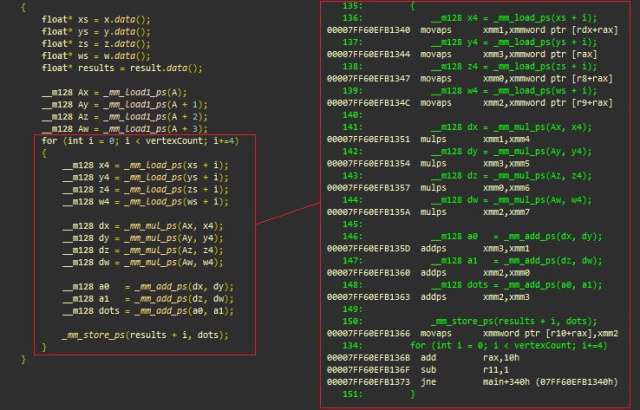Click the 'sub r11,1' instruction
640x410 pixels.
[420, 370]
